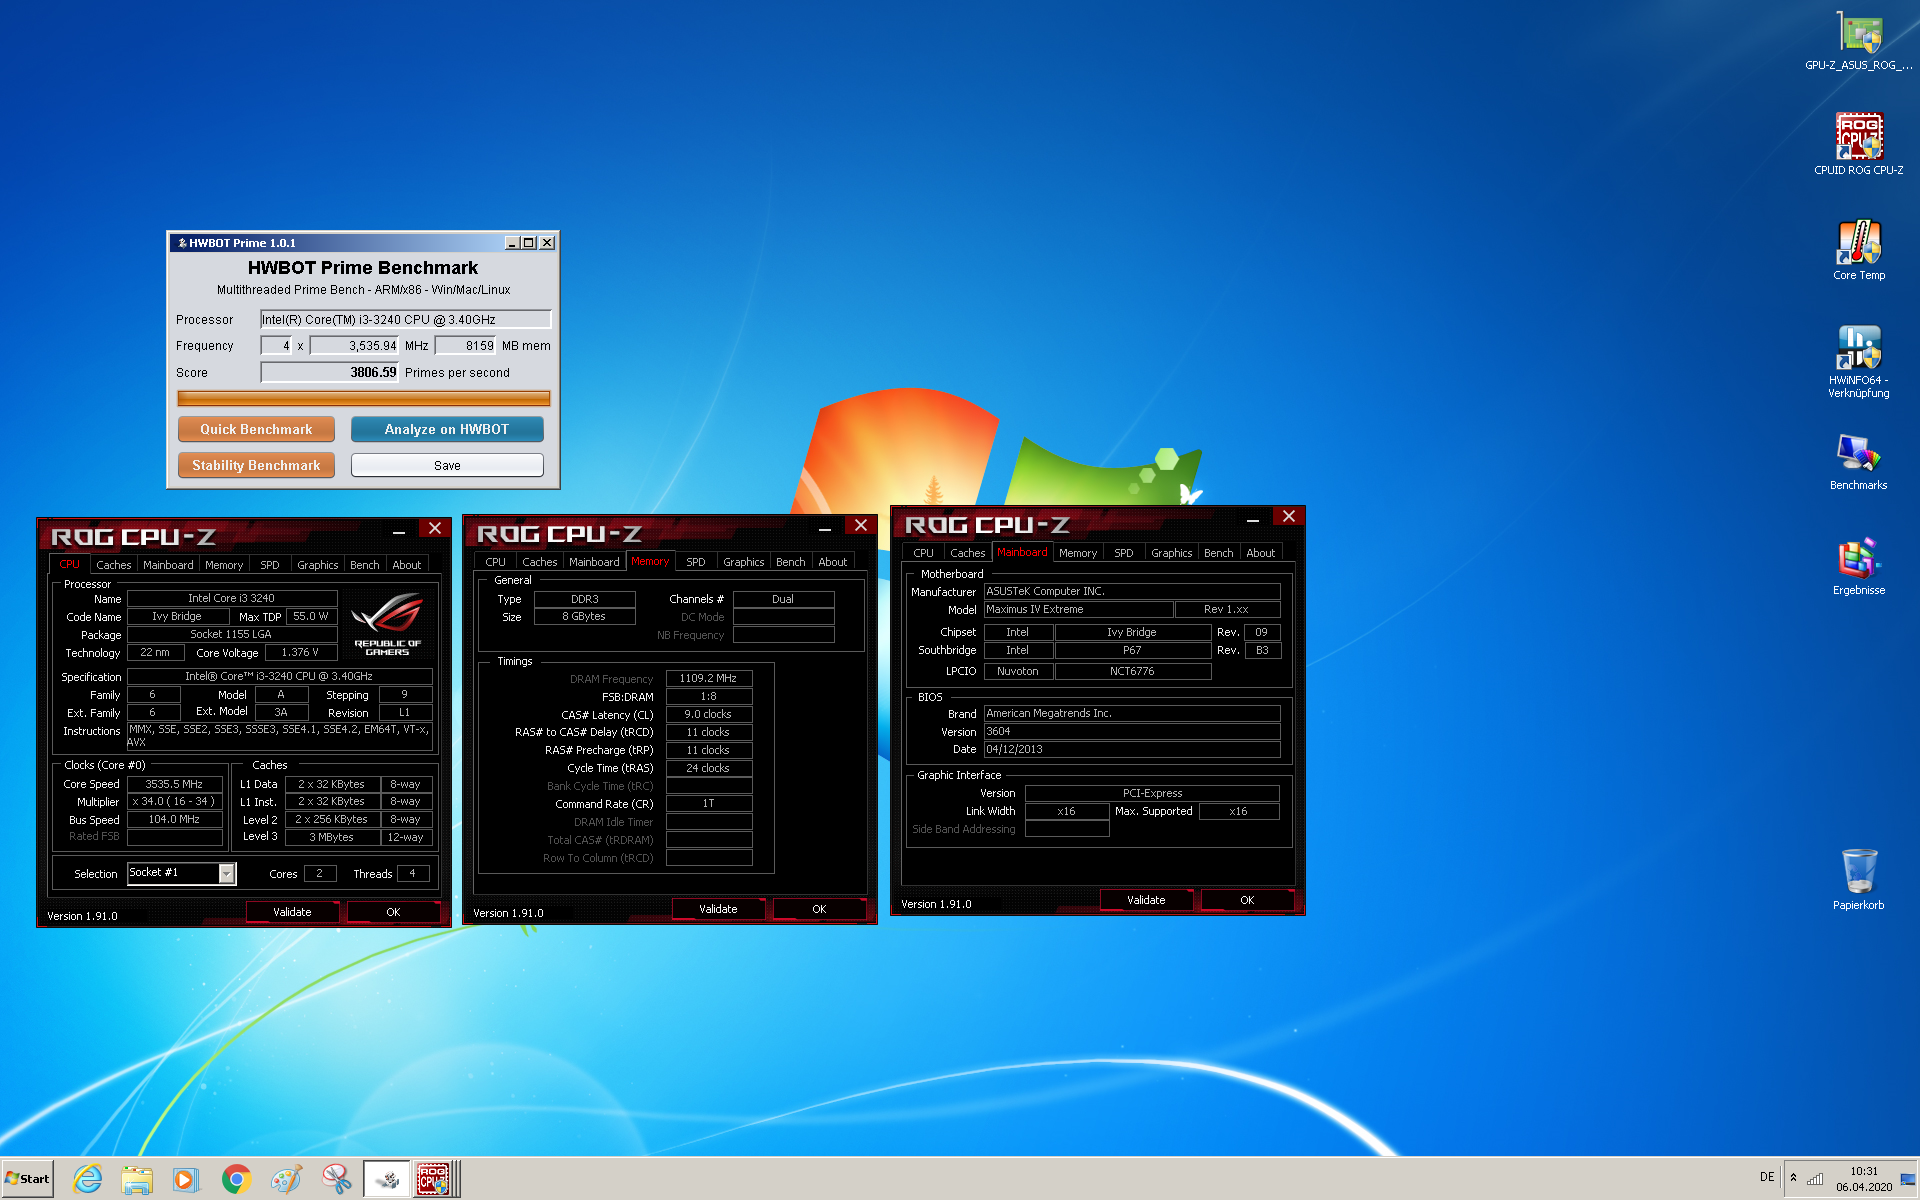
Task: Open Caches tab in Mainboard window
Action: pyautogui.click(x=967, y=553)
